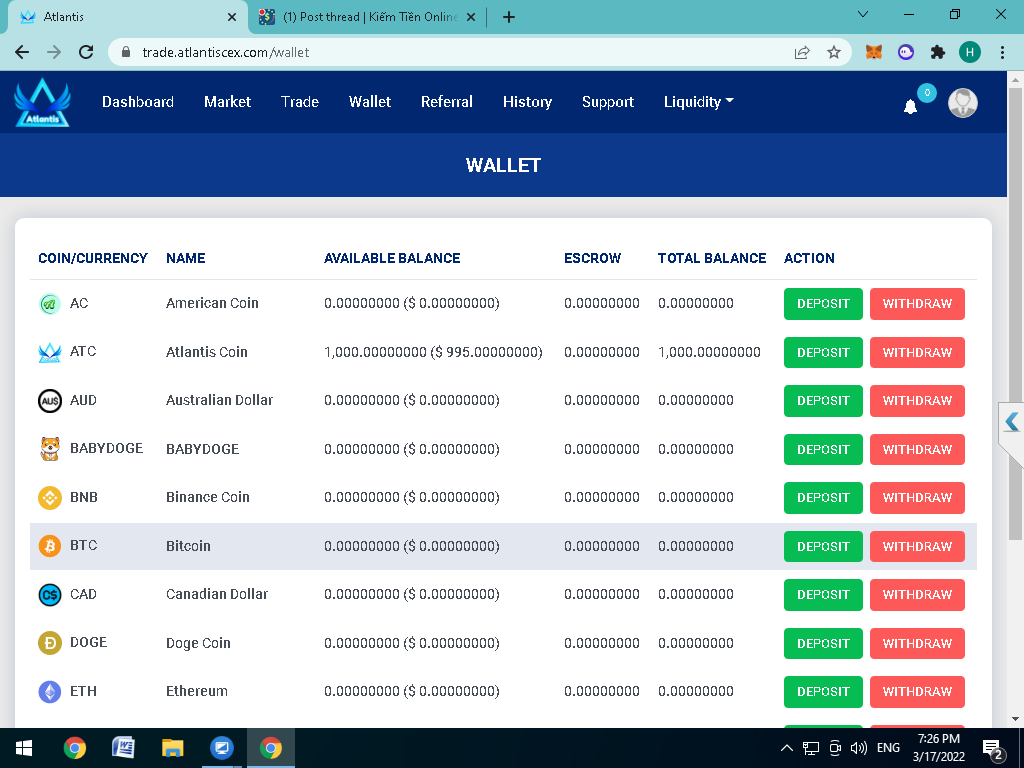Click the Atlantis Coin ATC icon
Screen dimensions: 1024x768
pos(50,352)
